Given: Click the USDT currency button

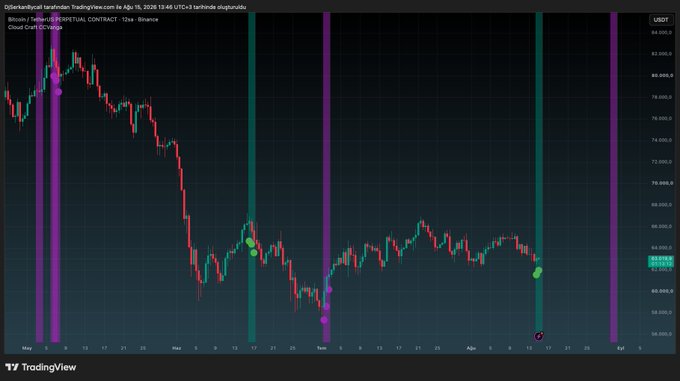Looking at the screenshot, I should tap(660, 20).
